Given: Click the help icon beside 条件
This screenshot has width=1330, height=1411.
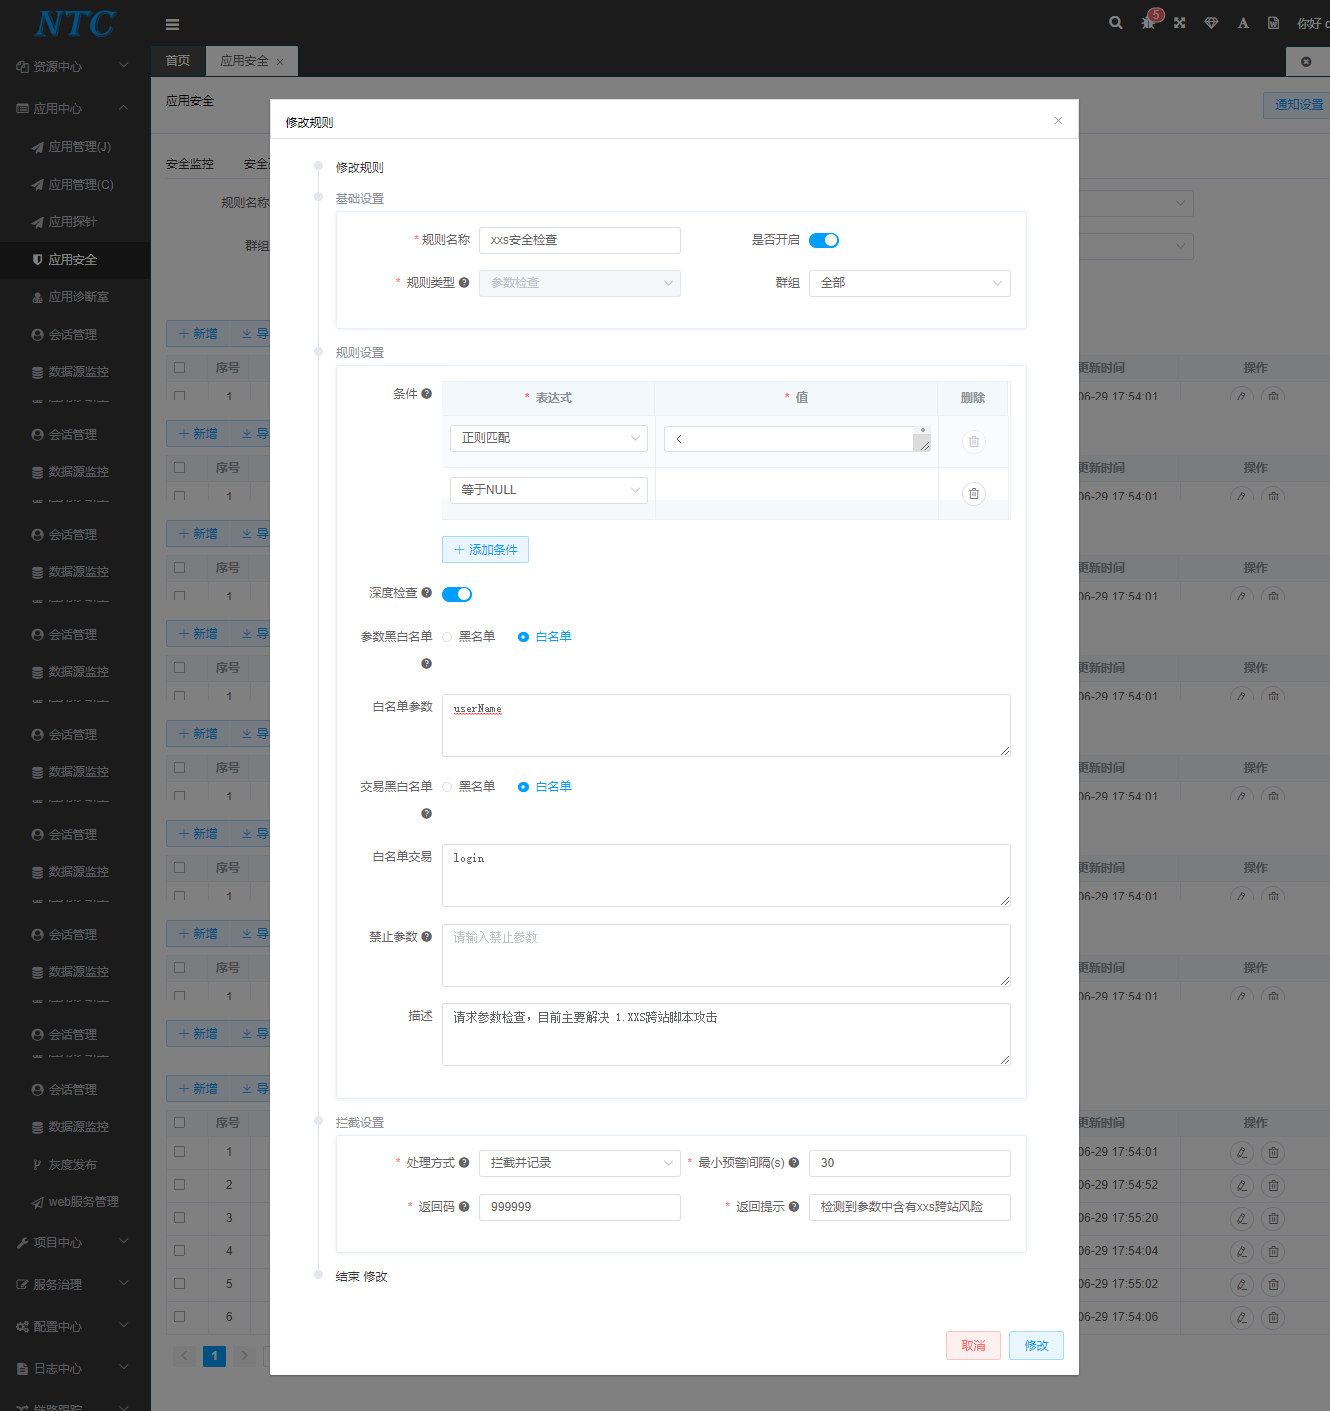Looking at the screenshot, I should [427, 394].
